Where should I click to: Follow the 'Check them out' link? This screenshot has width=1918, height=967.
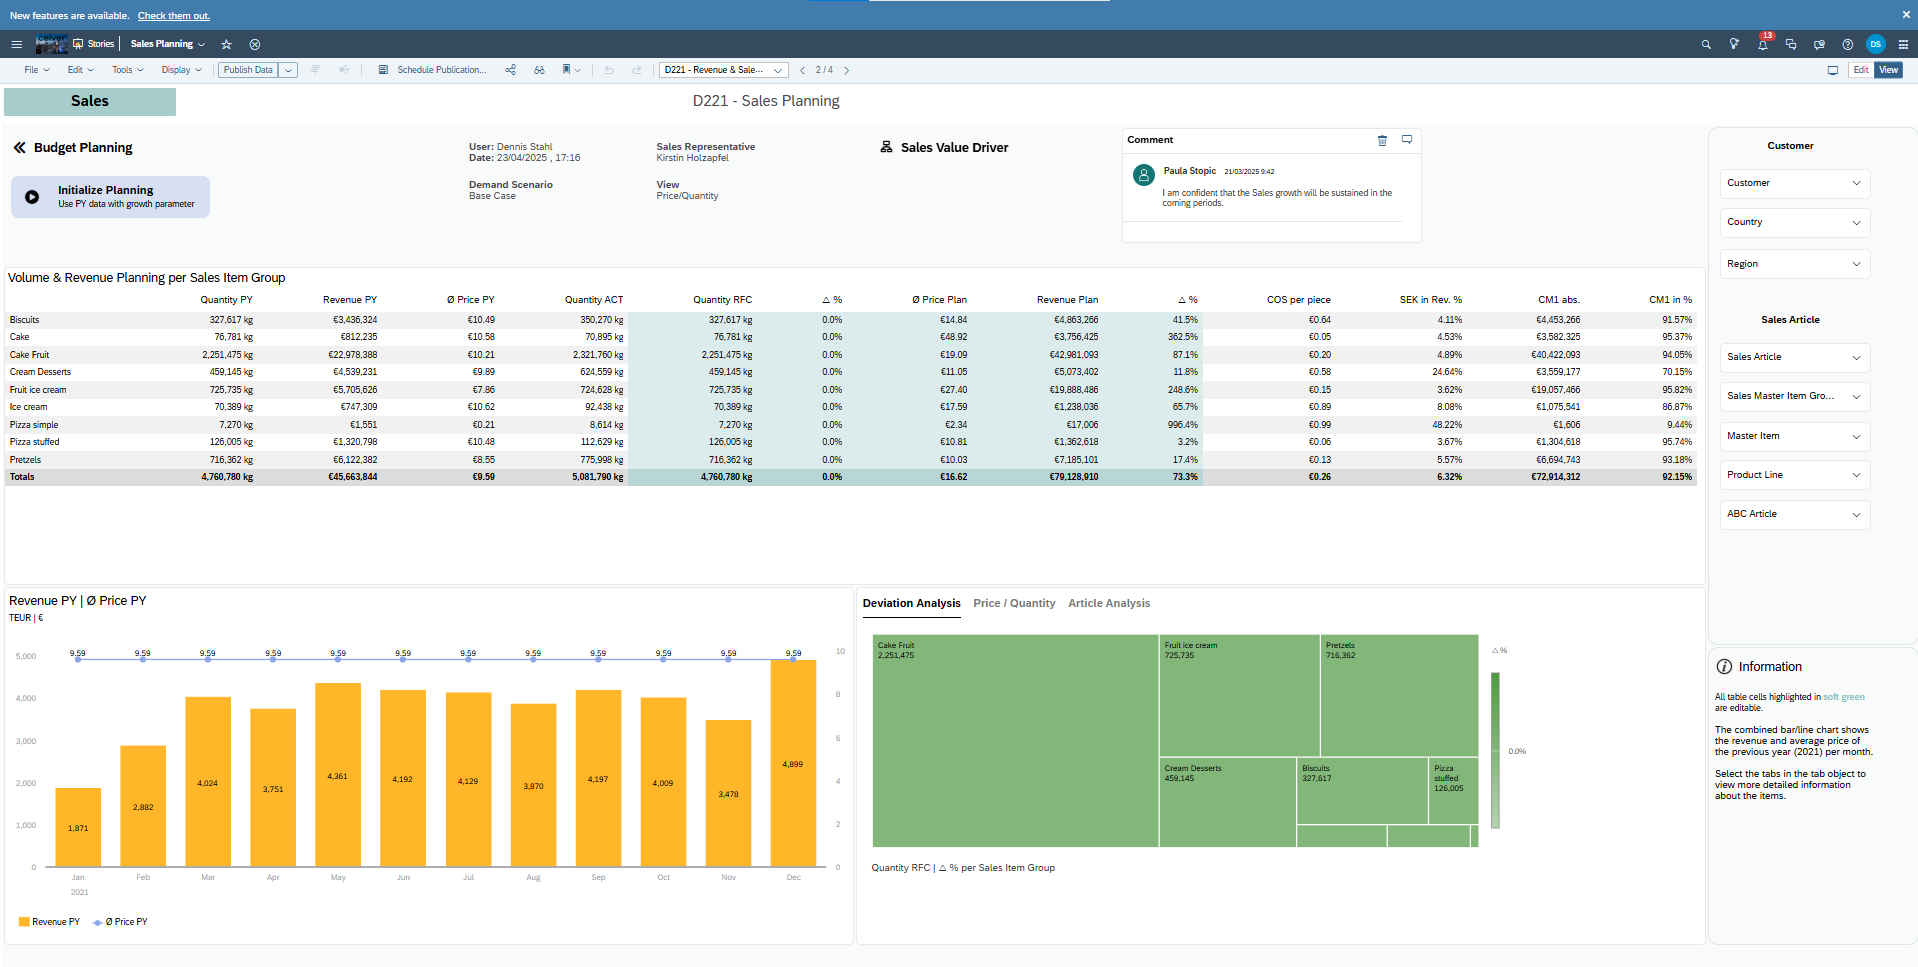[173, 16]
